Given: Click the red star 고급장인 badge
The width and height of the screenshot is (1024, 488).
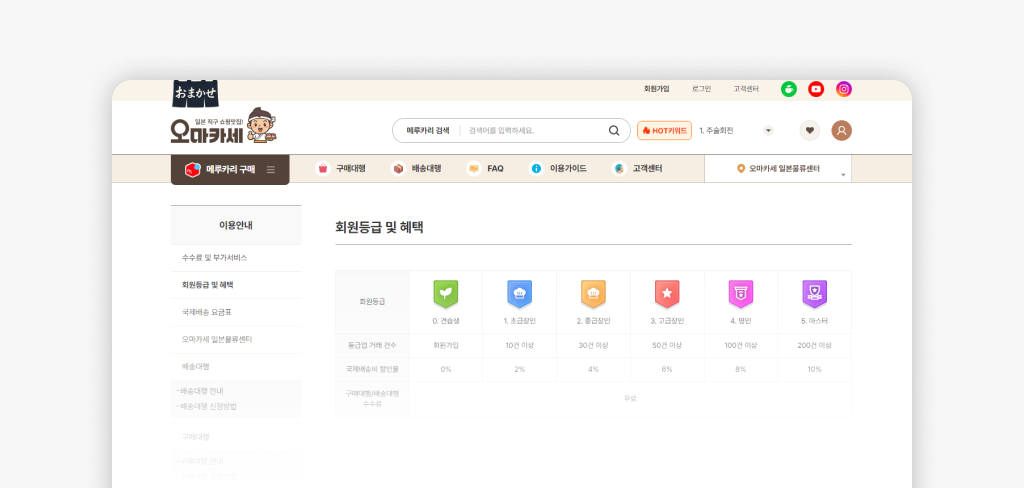Looking at the screenshot, I should pyautogui.click(x=667, y=294).
